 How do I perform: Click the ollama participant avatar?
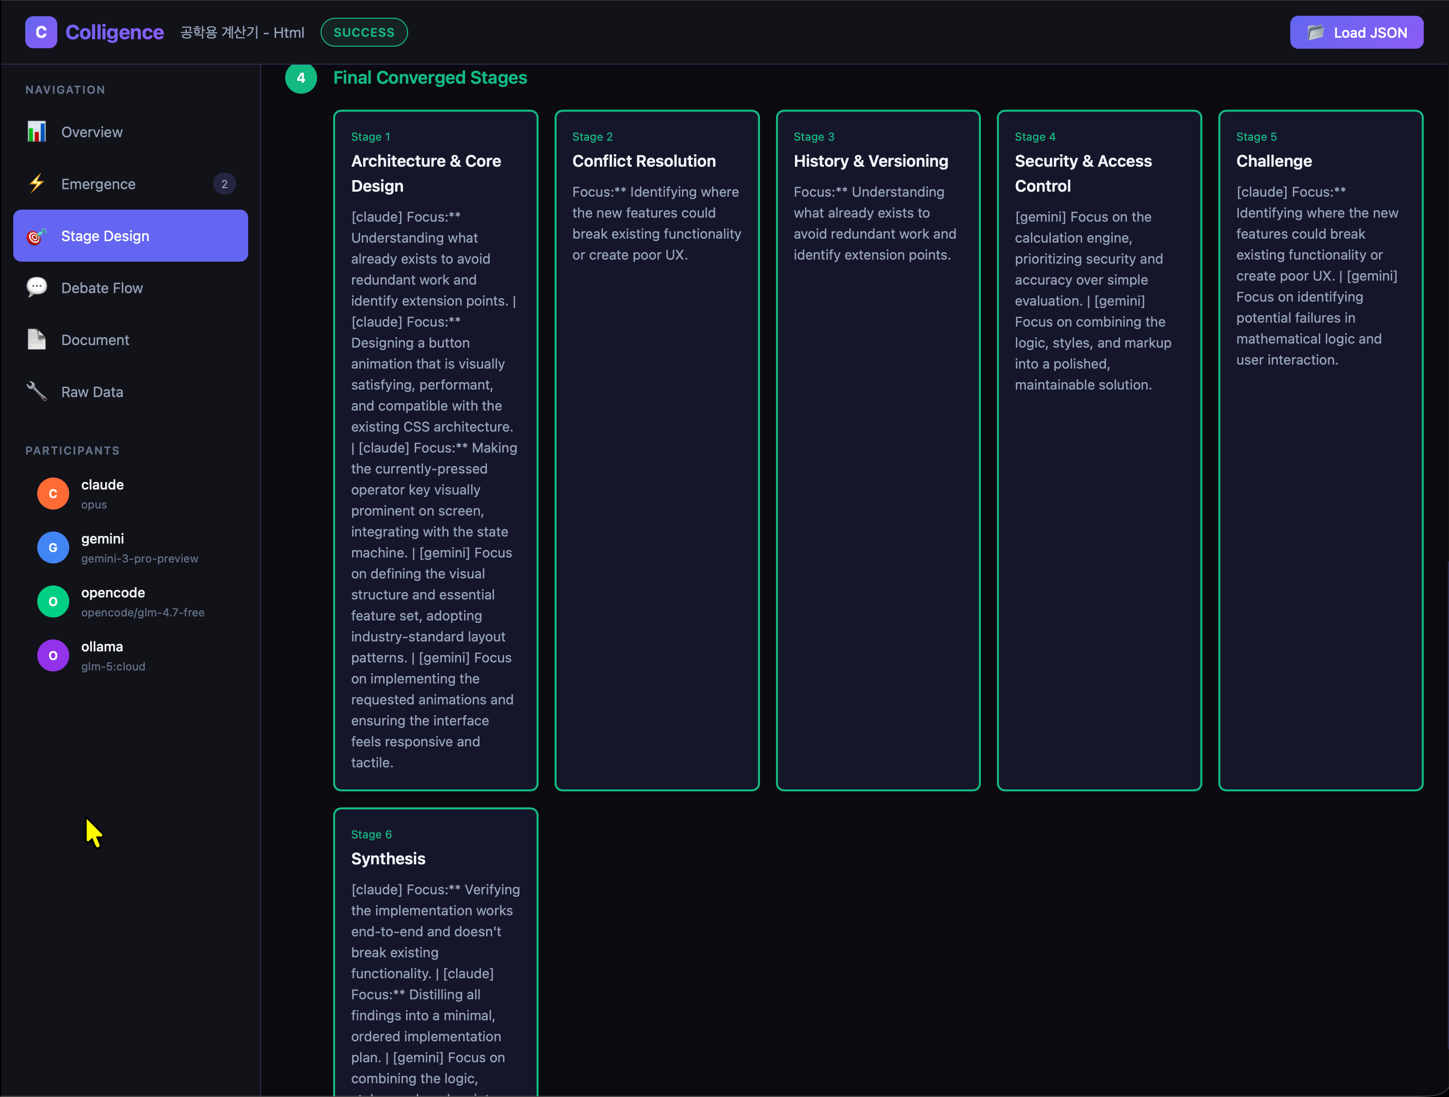pyautogui.click(x=53, y=656)
